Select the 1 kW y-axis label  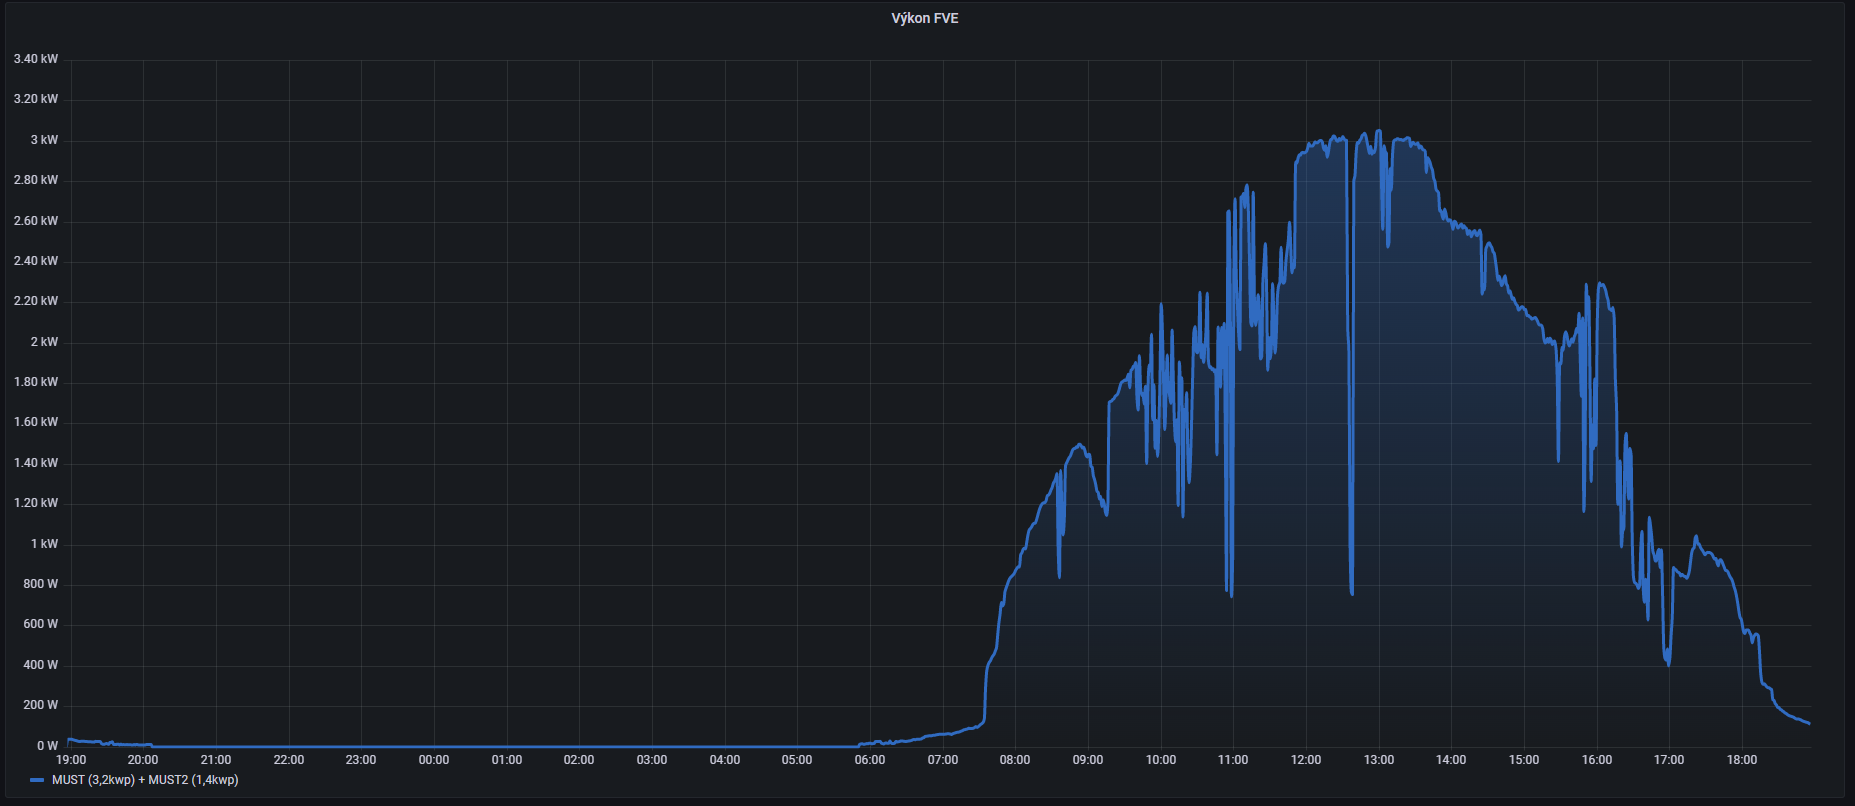[44, 544]
